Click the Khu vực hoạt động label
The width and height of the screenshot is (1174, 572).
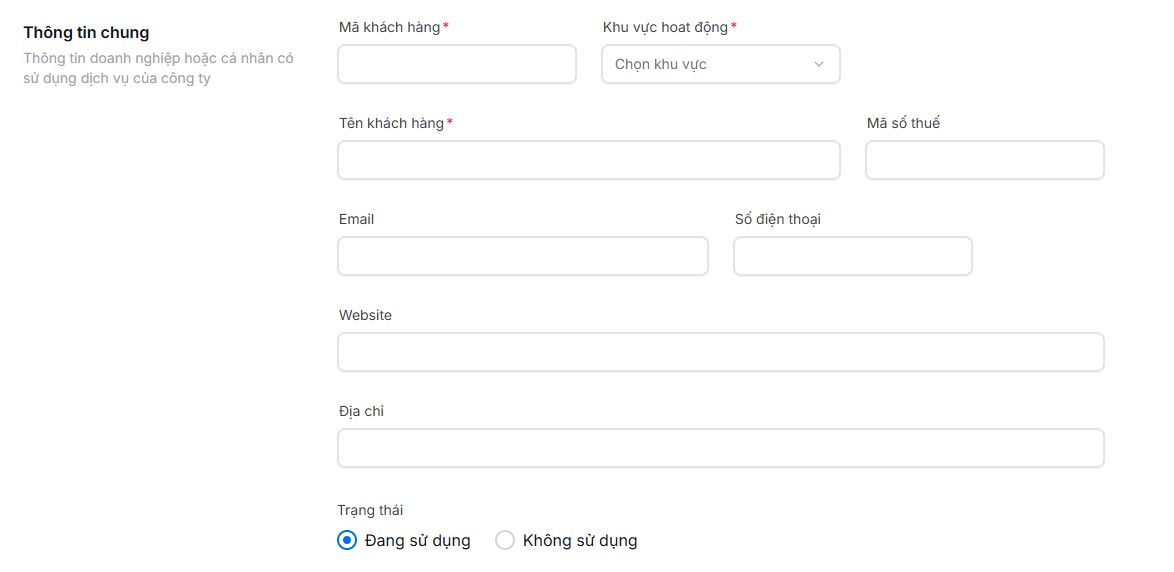click(665, 27)
